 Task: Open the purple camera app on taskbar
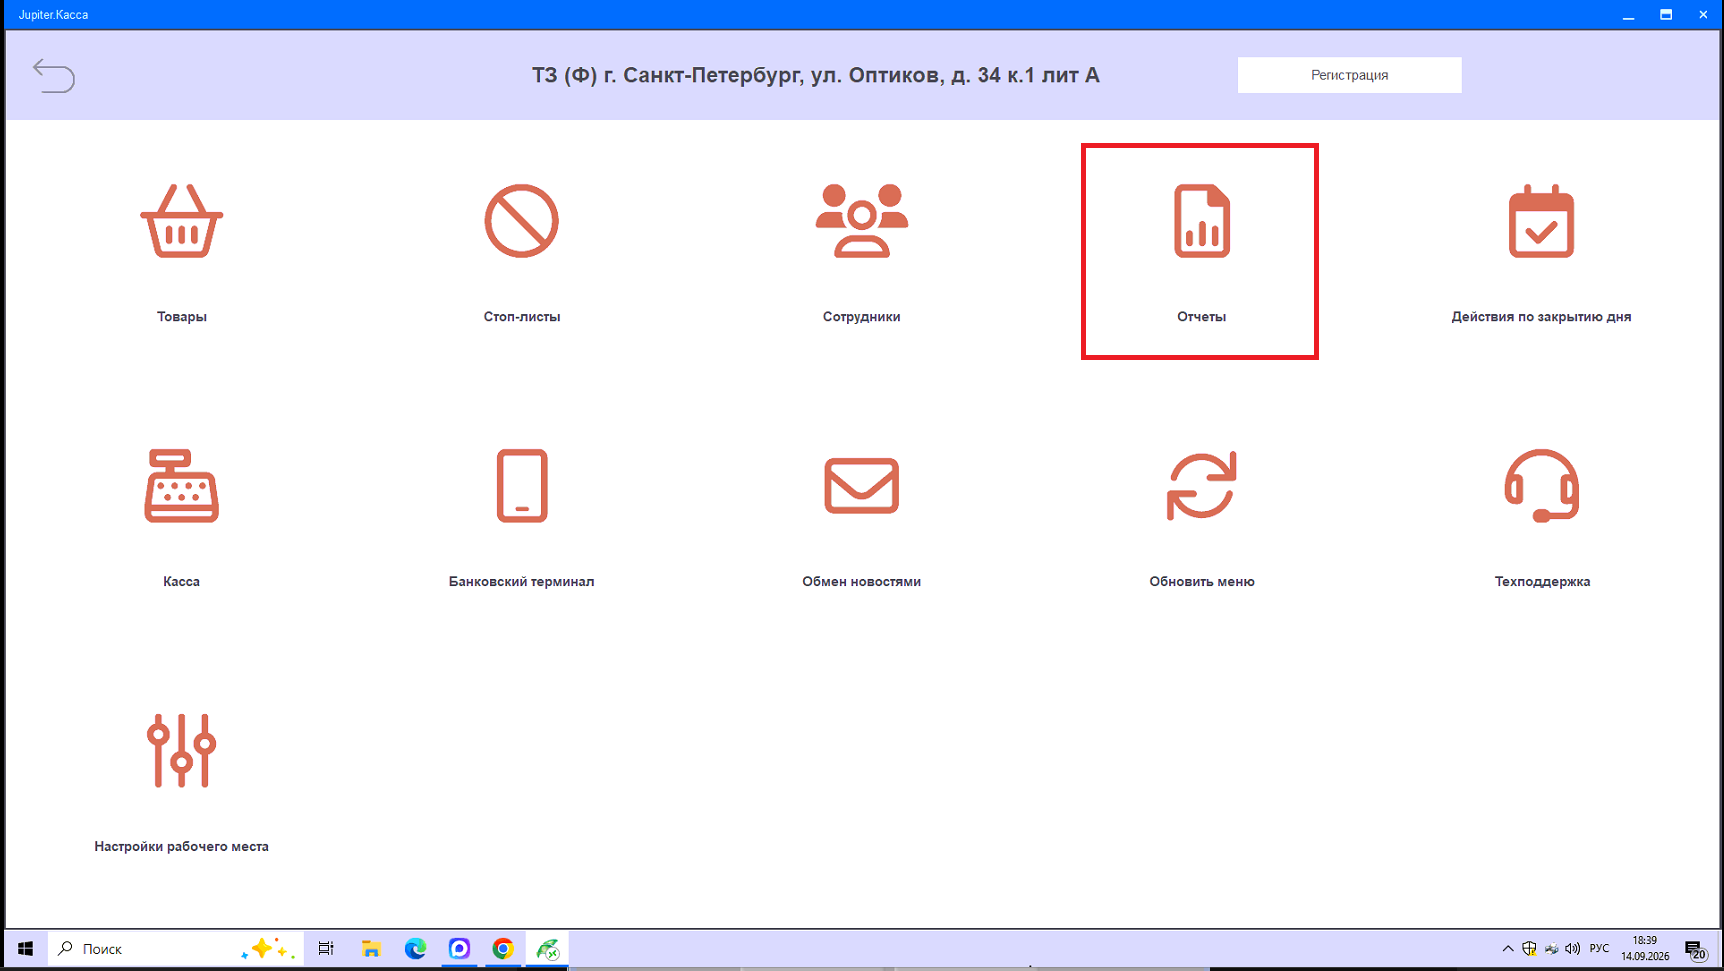click(x=459, y=949)
